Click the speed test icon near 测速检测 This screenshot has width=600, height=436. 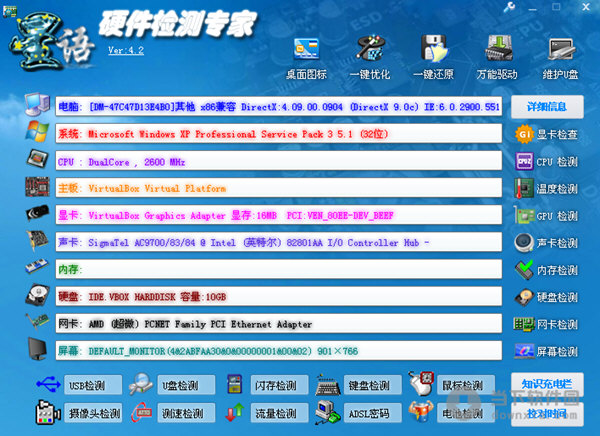pos(141,412)
